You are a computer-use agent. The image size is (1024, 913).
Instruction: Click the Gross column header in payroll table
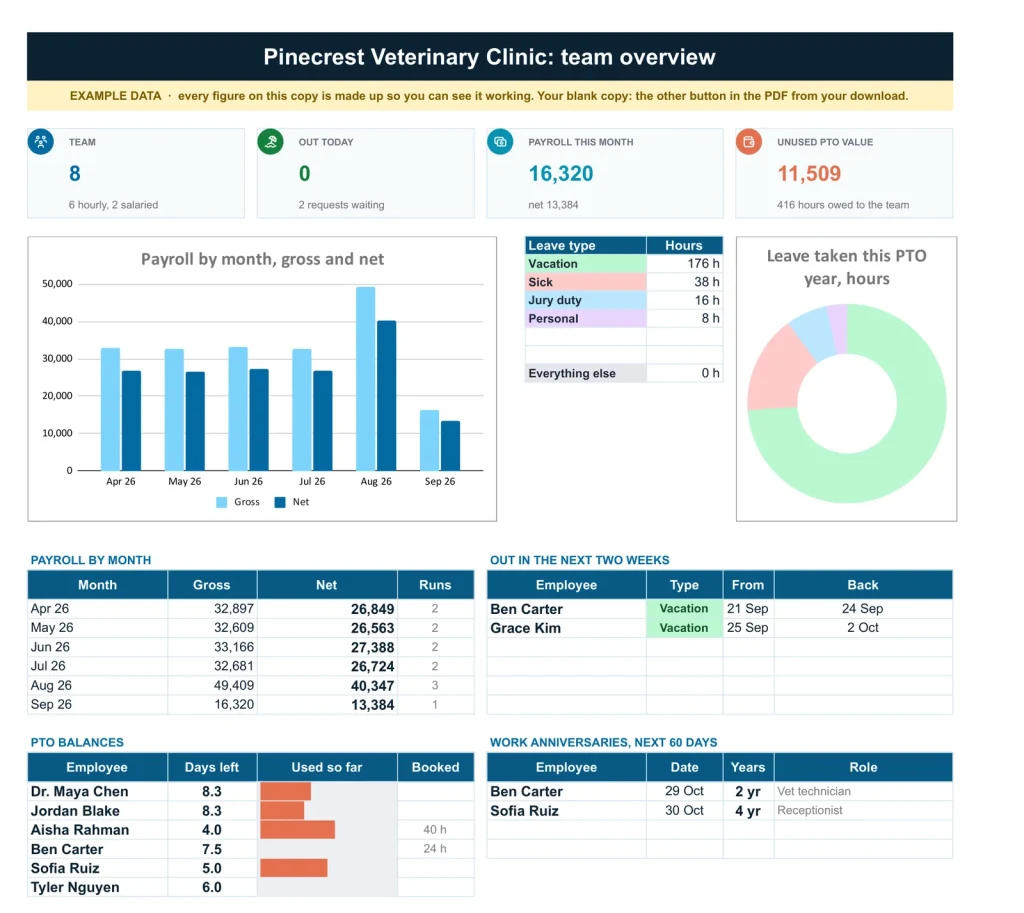click(x=212, y=585)
